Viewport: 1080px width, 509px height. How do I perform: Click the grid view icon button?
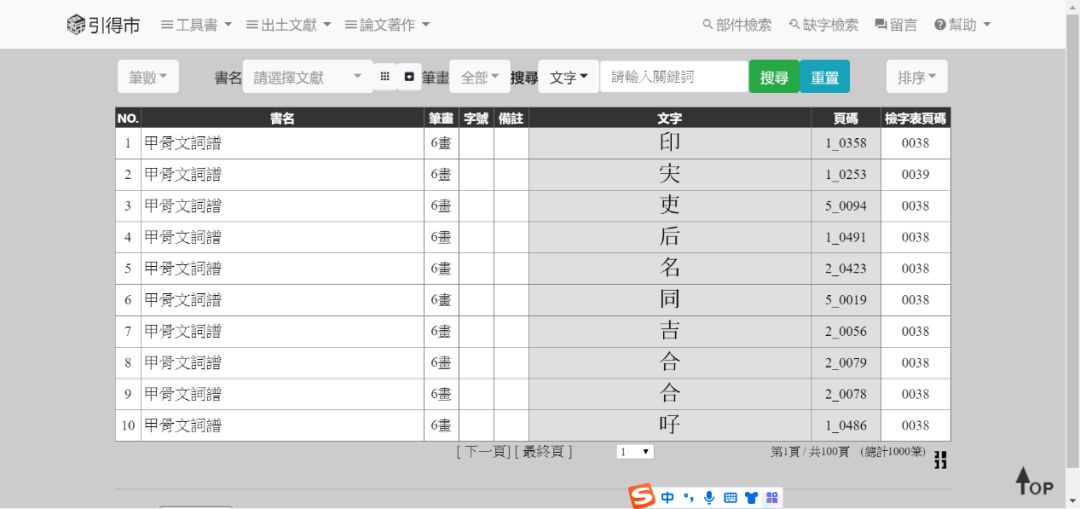click(385, 76)
